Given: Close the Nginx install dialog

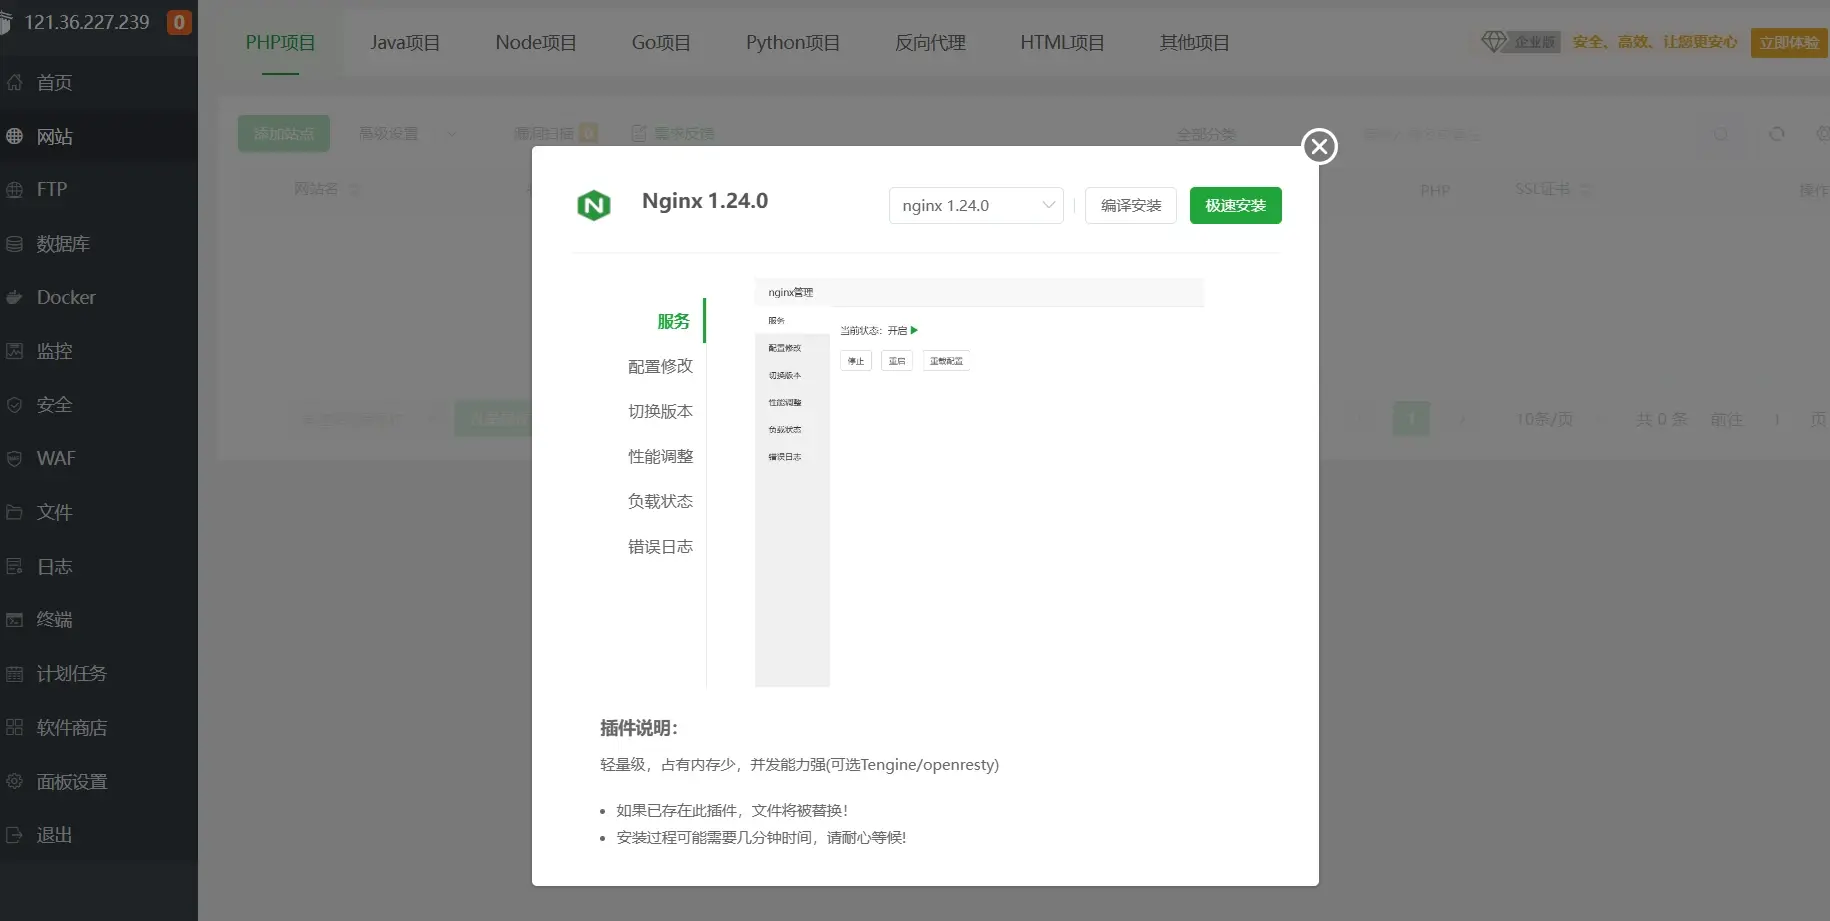Looking at the screenshot, I should pyautogui.click(x=1319, y=147).
